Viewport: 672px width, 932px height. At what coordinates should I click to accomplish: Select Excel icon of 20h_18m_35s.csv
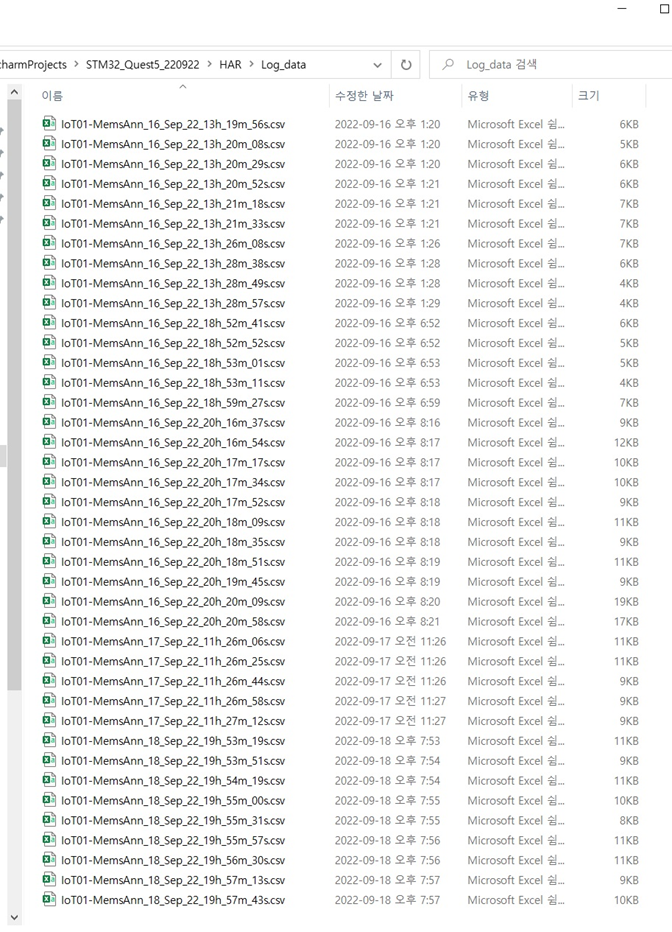coord(49,541)
